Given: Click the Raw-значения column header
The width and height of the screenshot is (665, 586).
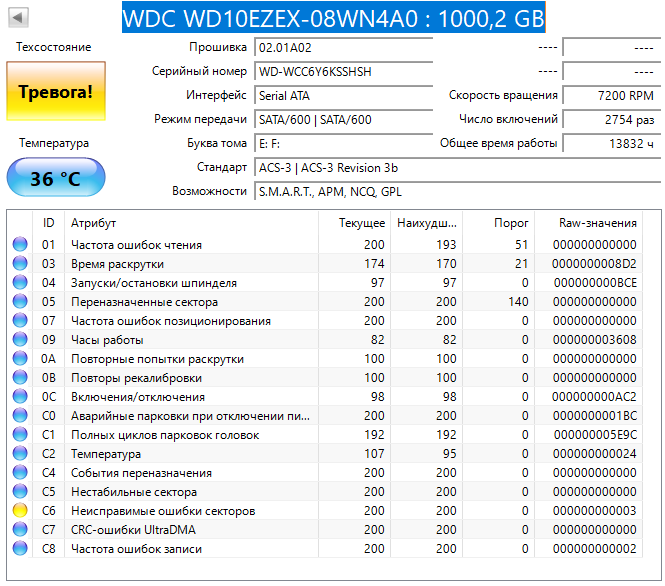Looking at the screenshot, I should click(x=589, y=223).
